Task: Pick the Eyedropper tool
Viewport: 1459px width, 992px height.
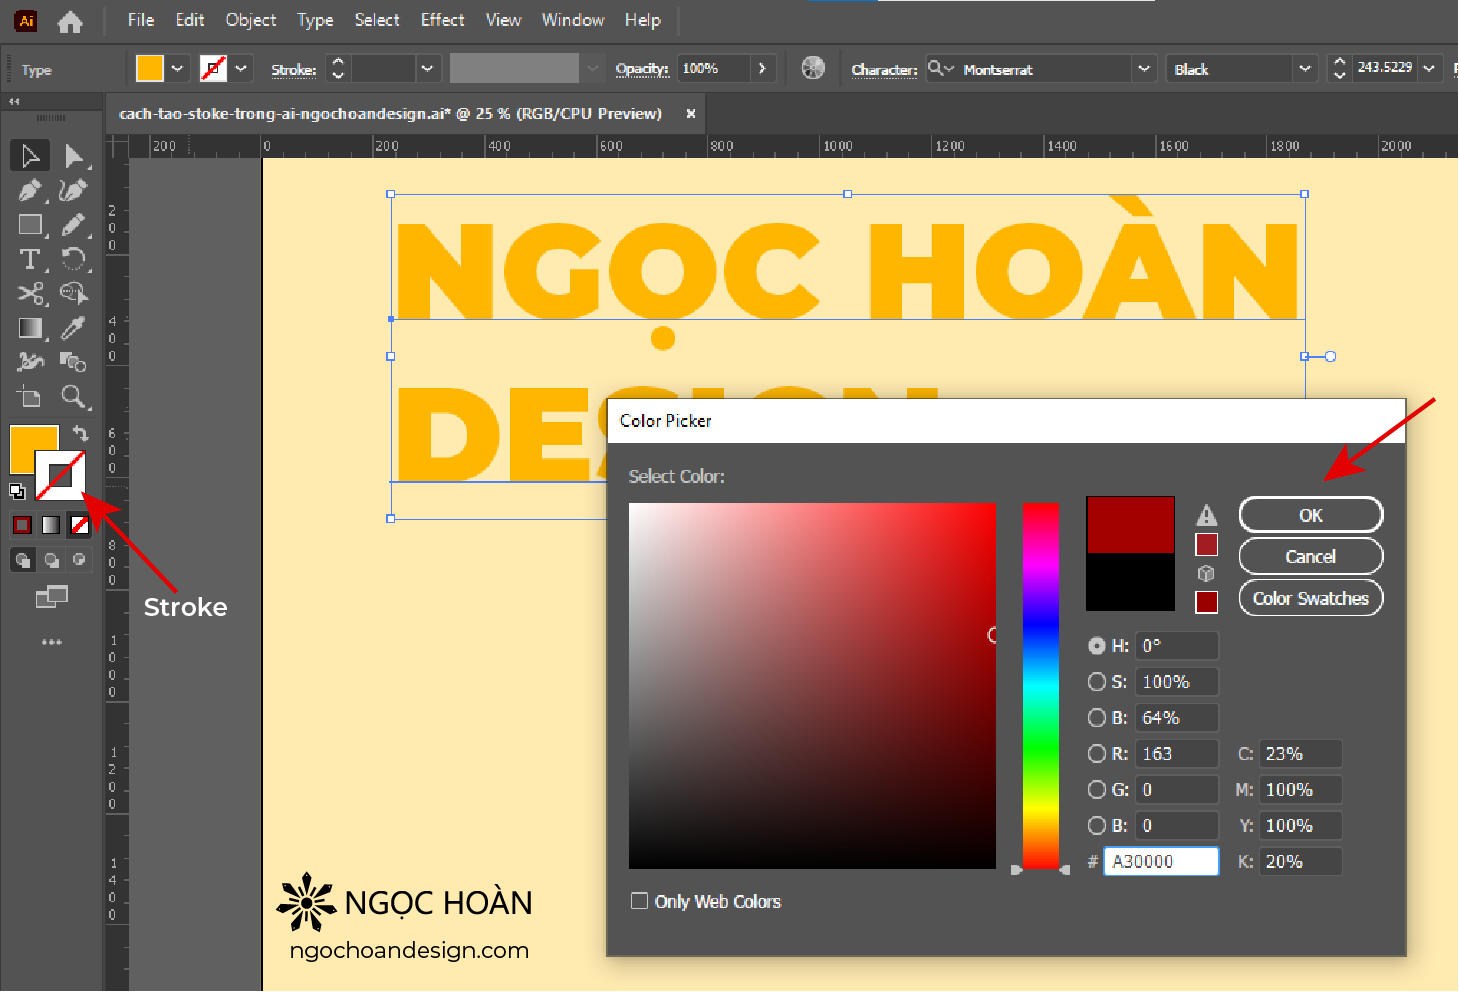Action: [72, 328]
